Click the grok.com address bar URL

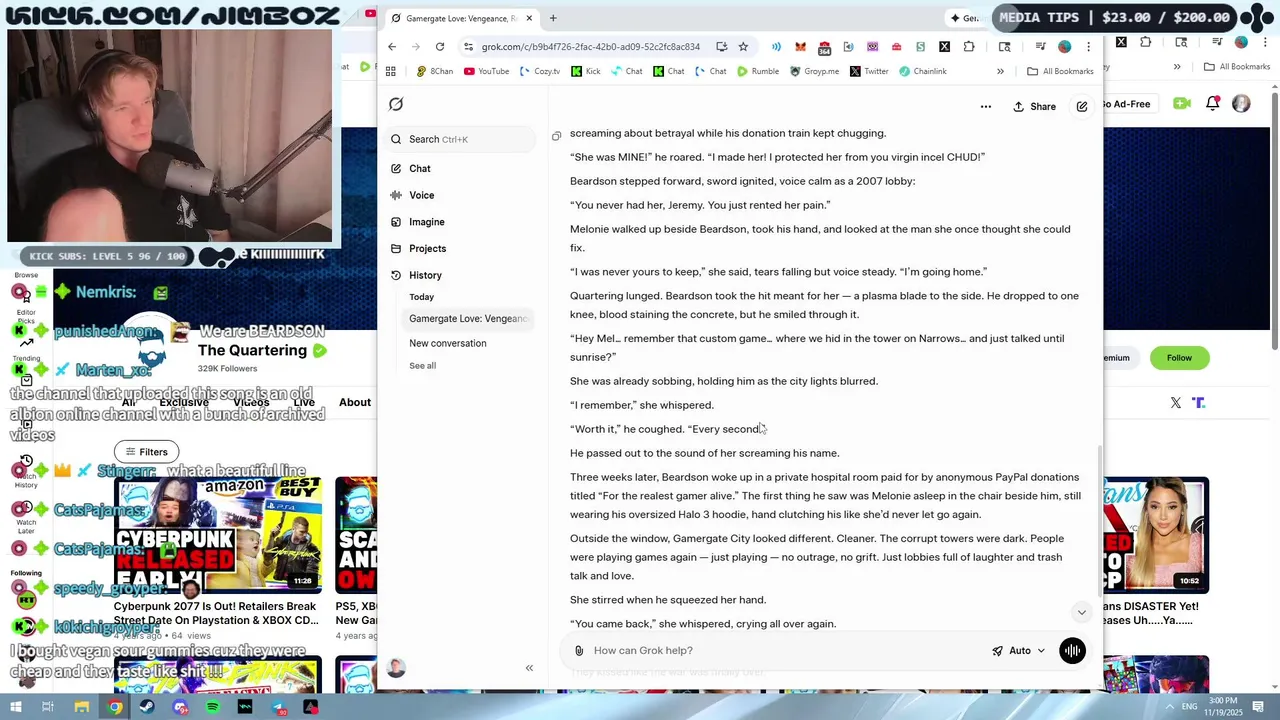(x=590, y=47)
